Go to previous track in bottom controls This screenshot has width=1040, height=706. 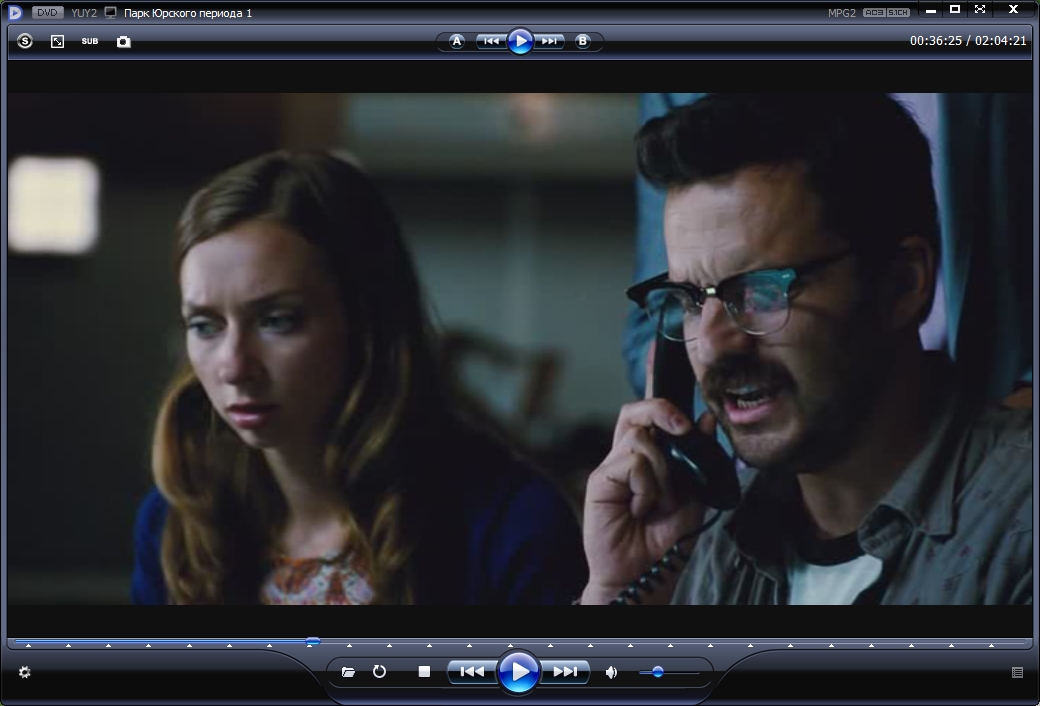pos(472,671)
